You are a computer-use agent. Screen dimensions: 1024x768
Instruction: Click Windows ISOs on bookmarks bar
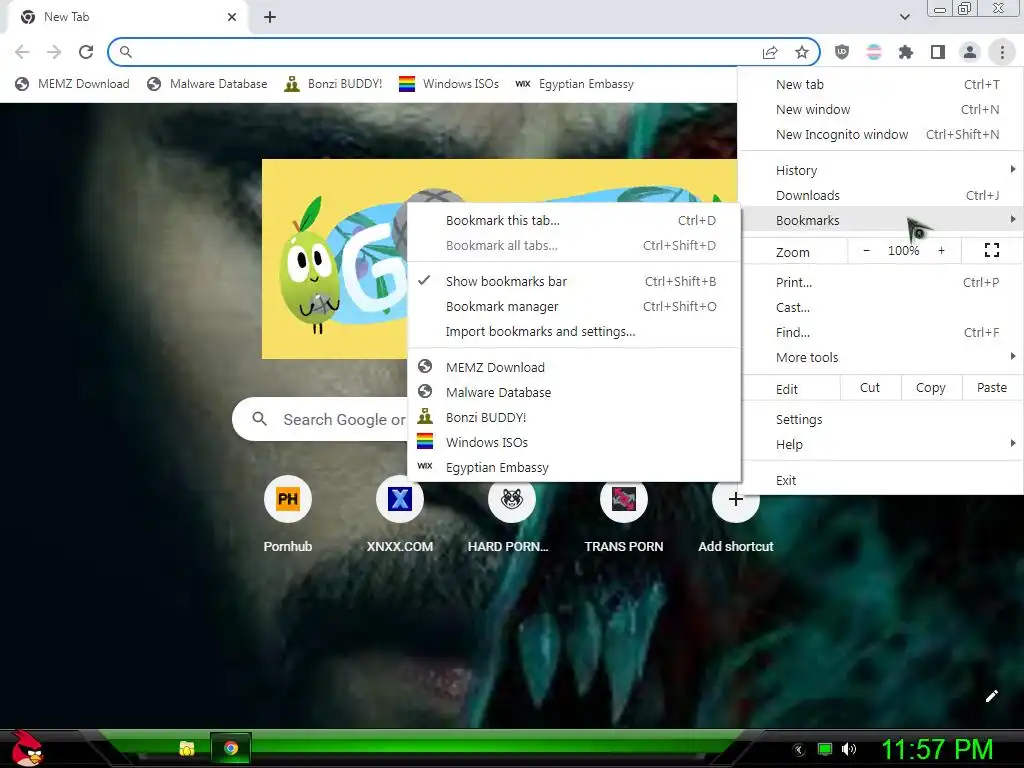tap(449, 84)
